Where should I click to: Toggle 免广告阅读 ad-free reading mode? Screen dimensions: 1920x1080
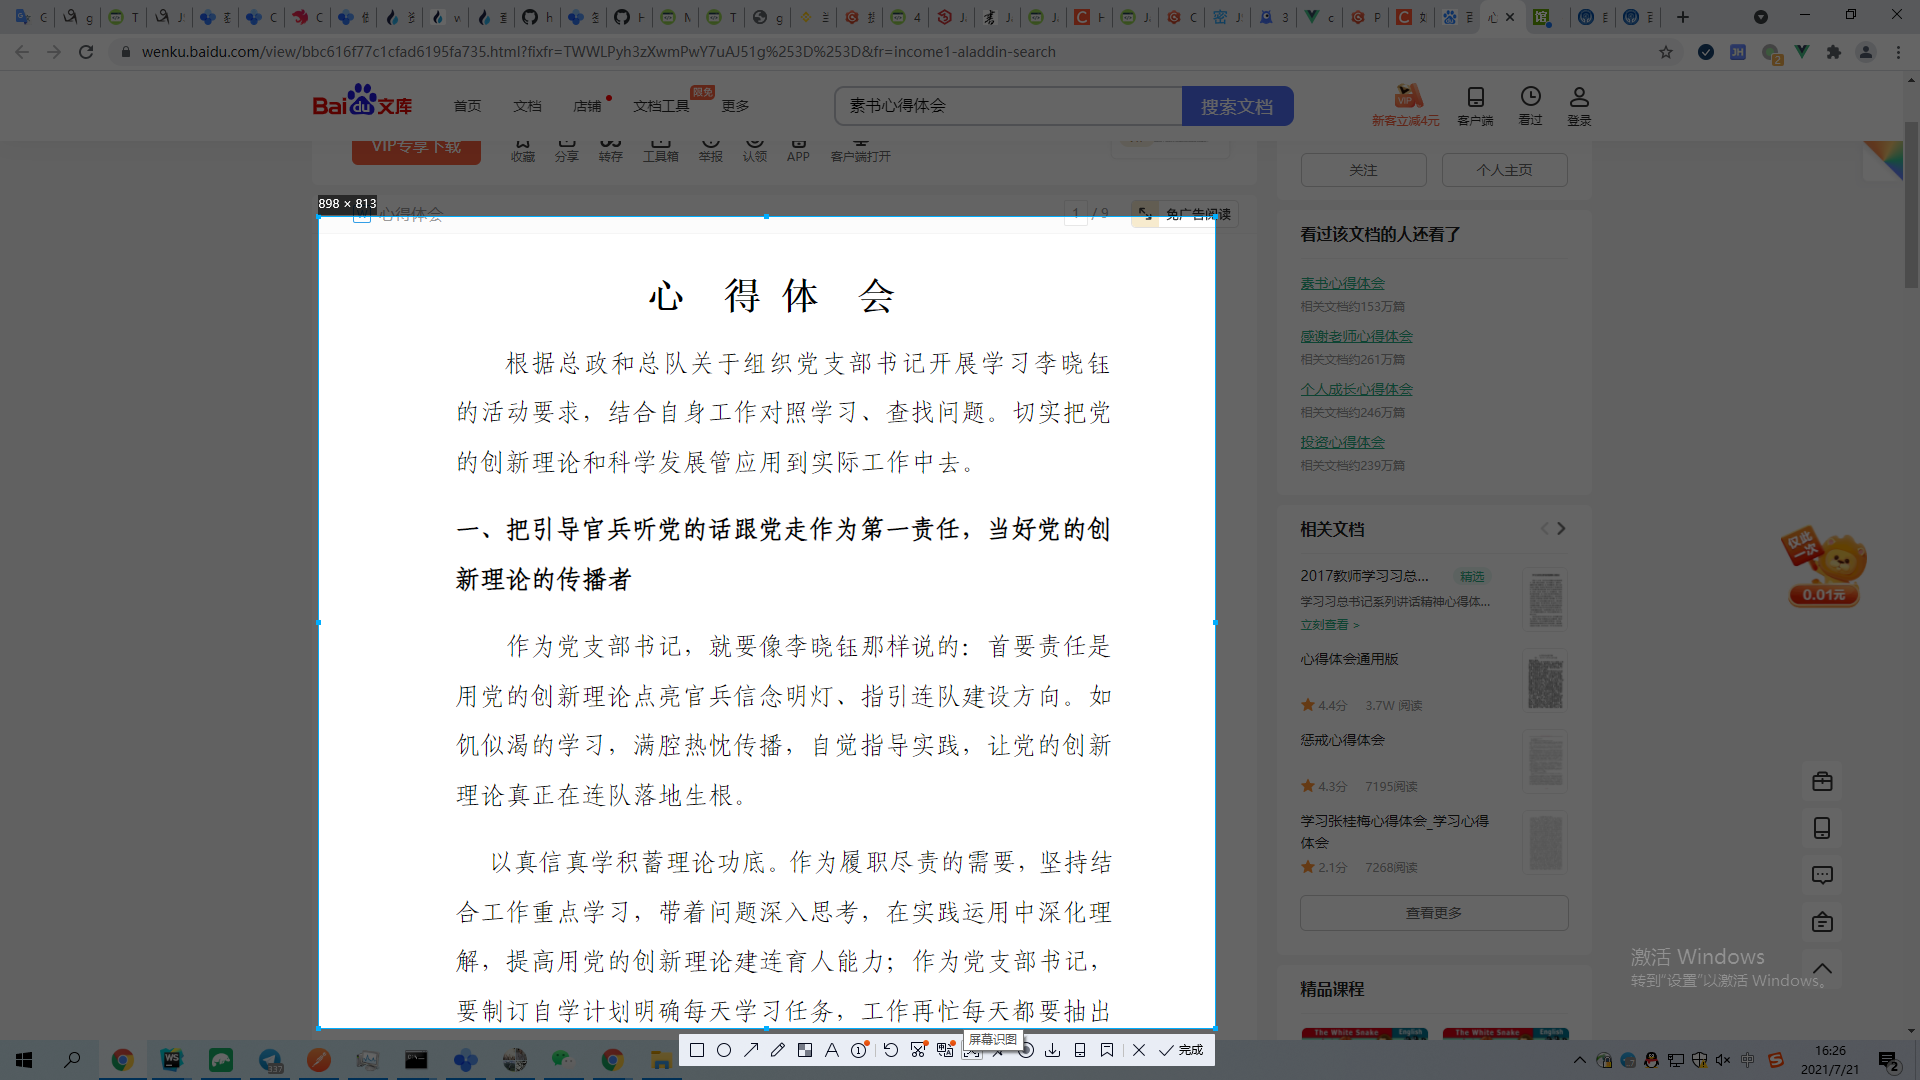tap(1186, 214)
